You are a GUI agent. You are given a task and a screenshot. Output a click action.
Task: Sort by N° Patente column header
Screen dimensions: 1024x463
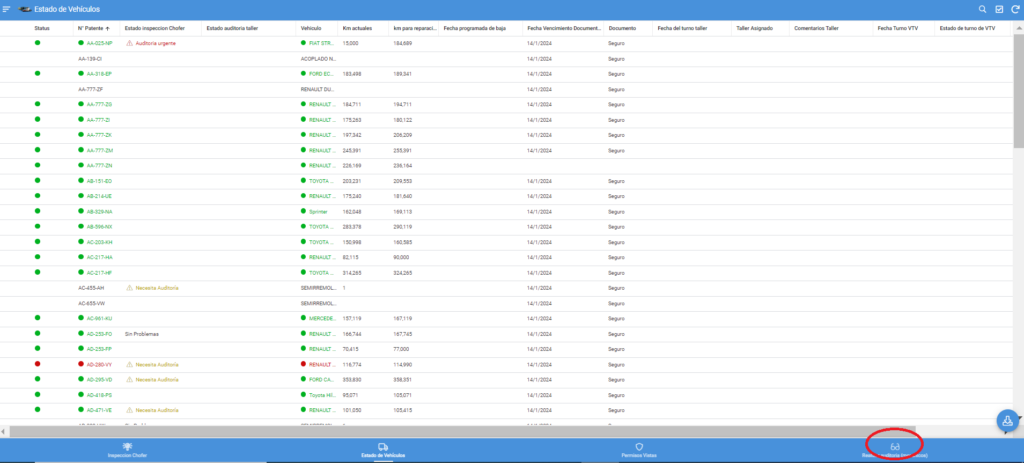pos(94,29)
